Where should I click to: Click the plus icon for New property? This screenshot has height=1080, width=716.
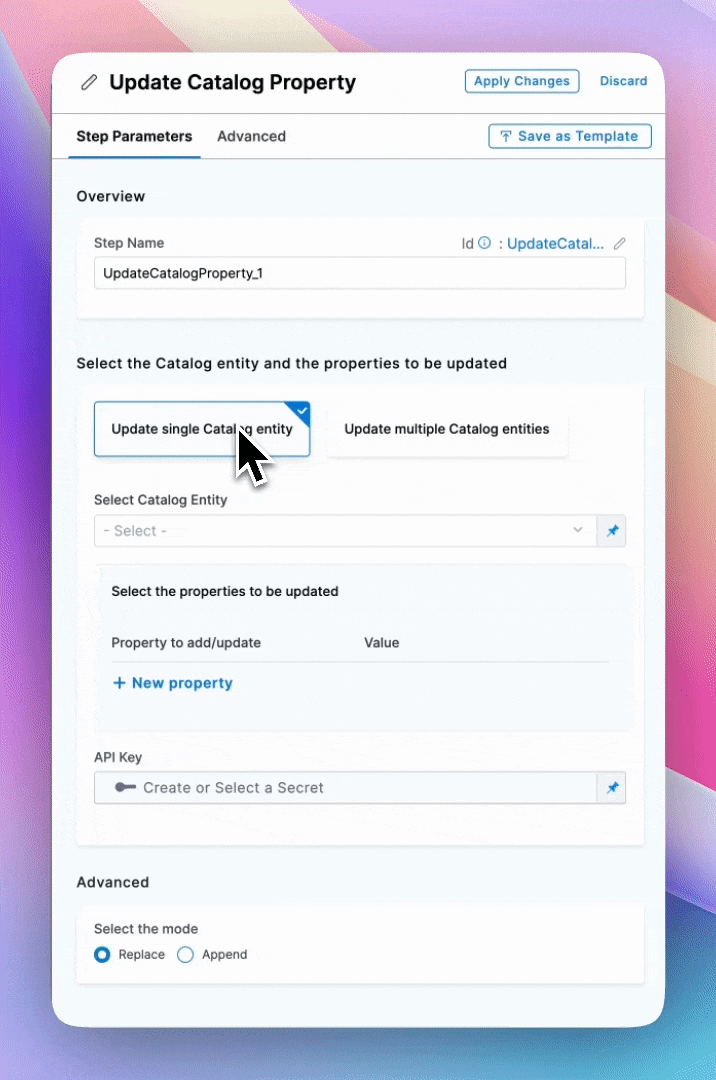(x=119, y=683)
